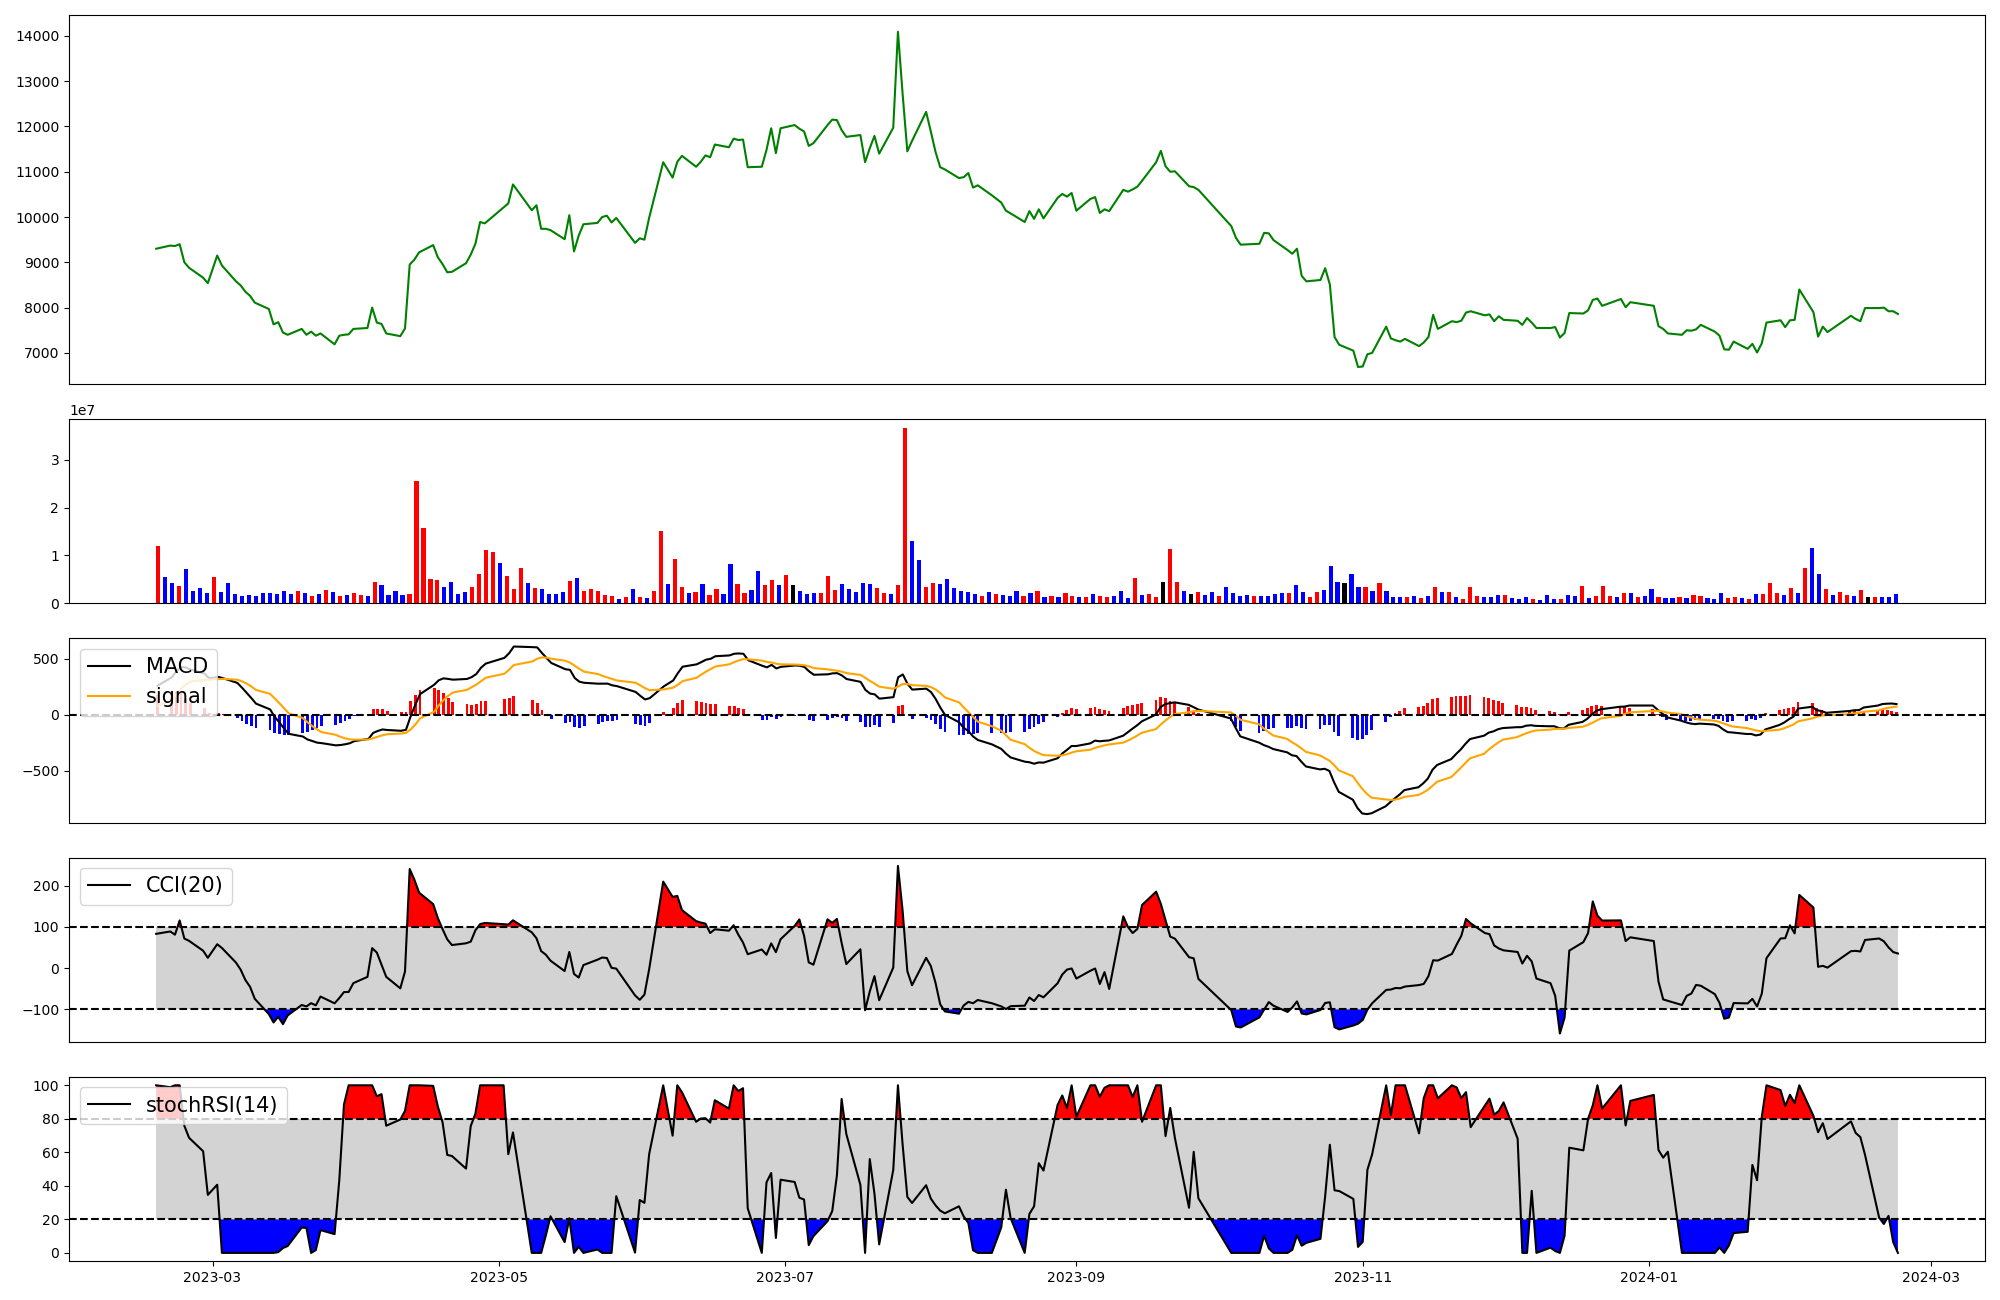Click the CCI(20) legend label
This screenshot has height=1300, width=2000.
click(x=184, y=886)
